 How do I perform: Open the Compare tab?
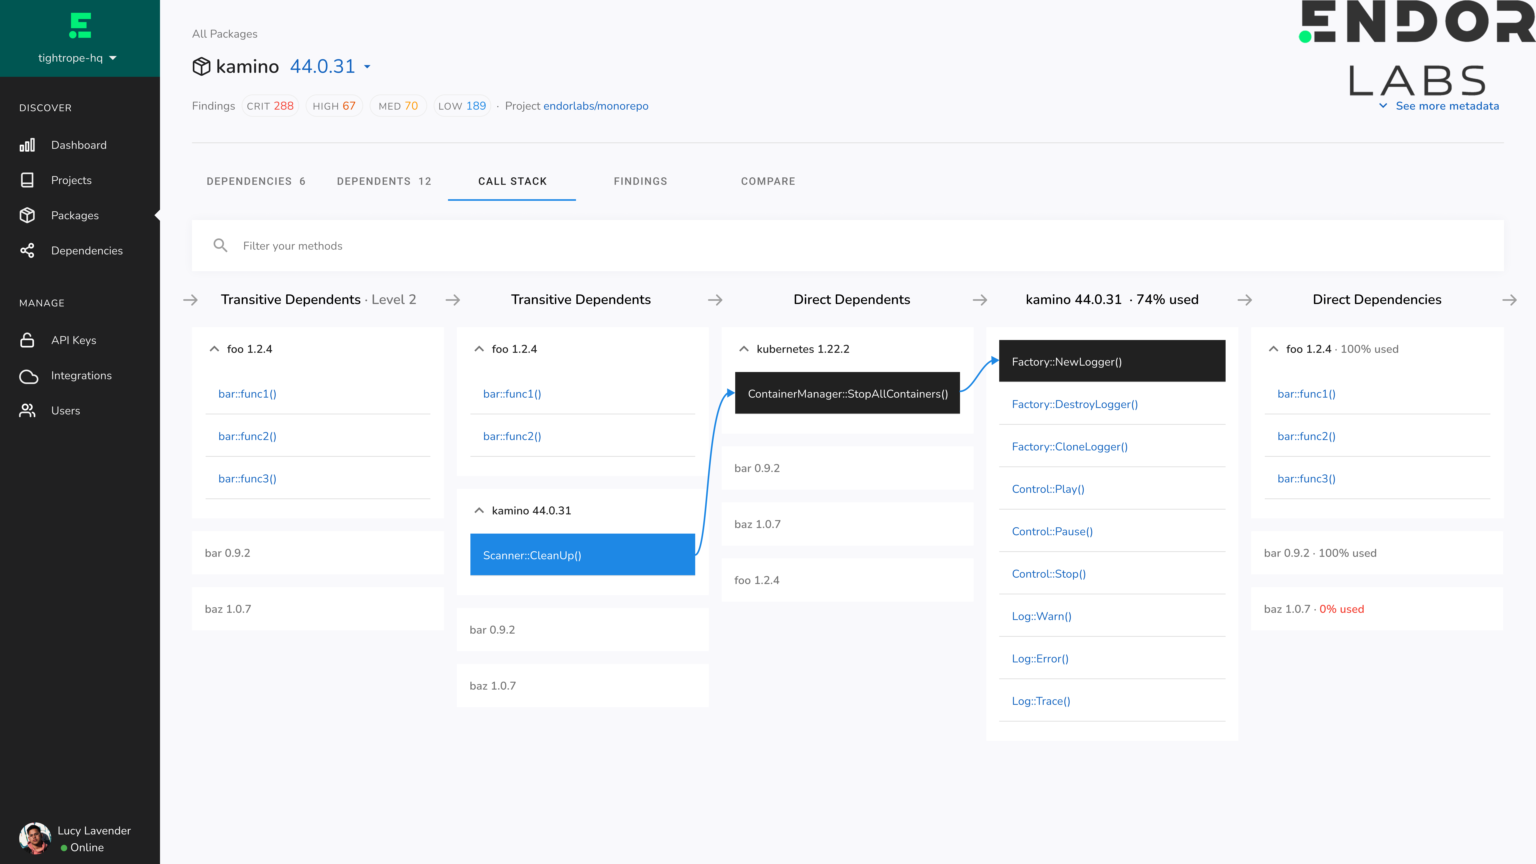tap(768, 181)
